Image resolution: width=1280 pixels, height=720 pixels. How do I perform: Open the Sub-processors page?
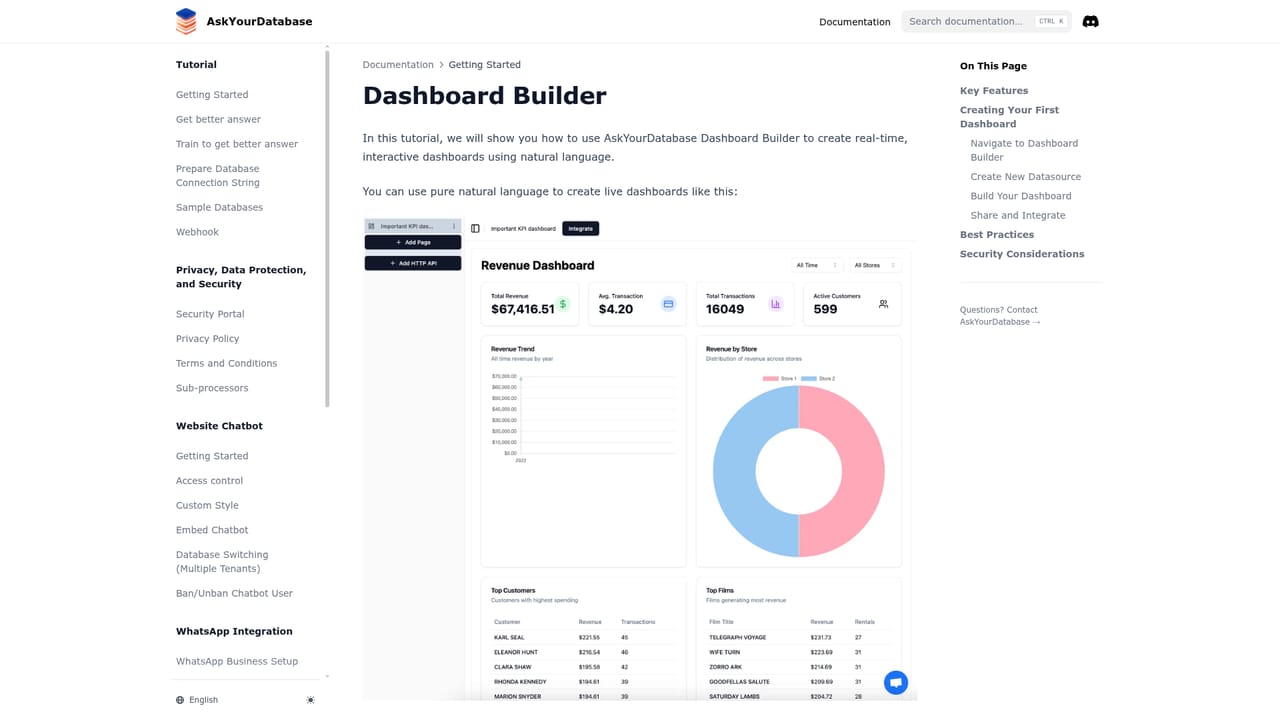[212, 388]
